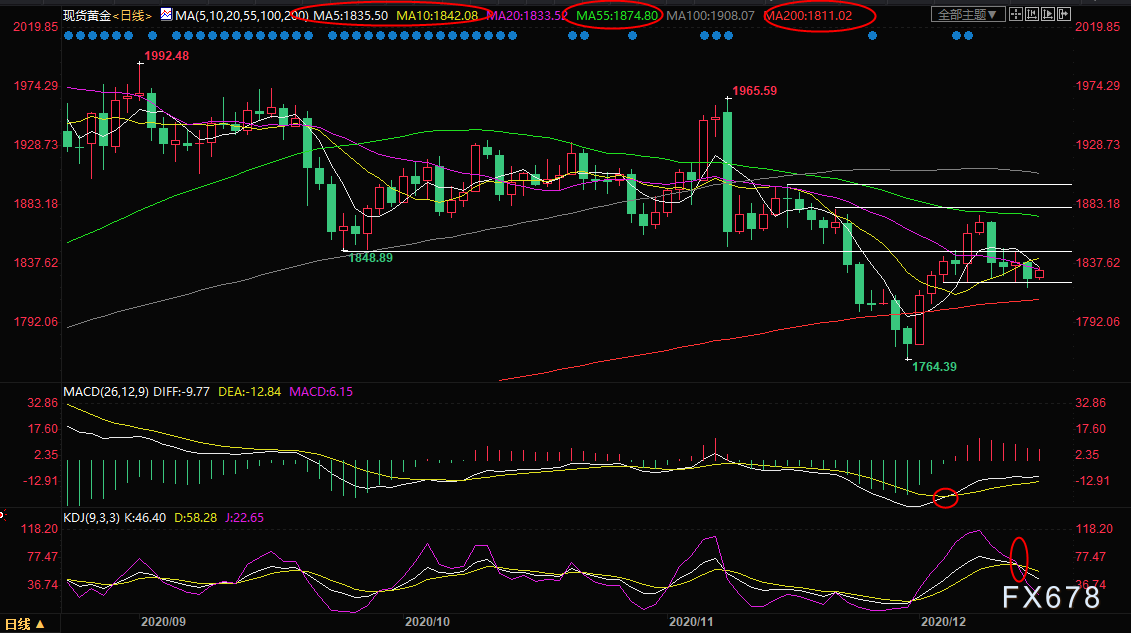
Task: Expand the 日线 period selector at bottom left
Action: pos(25,625)
